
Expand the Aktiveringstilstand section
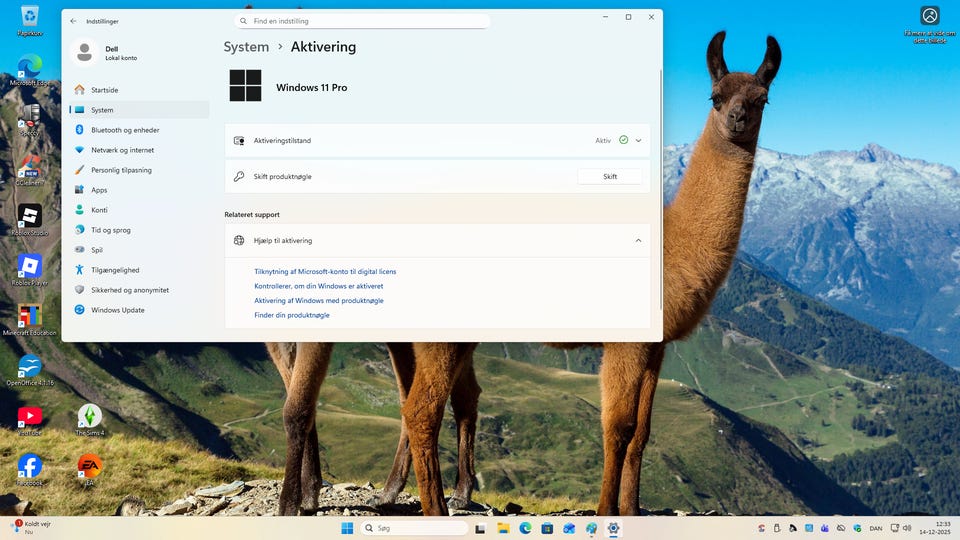(638, 141)
